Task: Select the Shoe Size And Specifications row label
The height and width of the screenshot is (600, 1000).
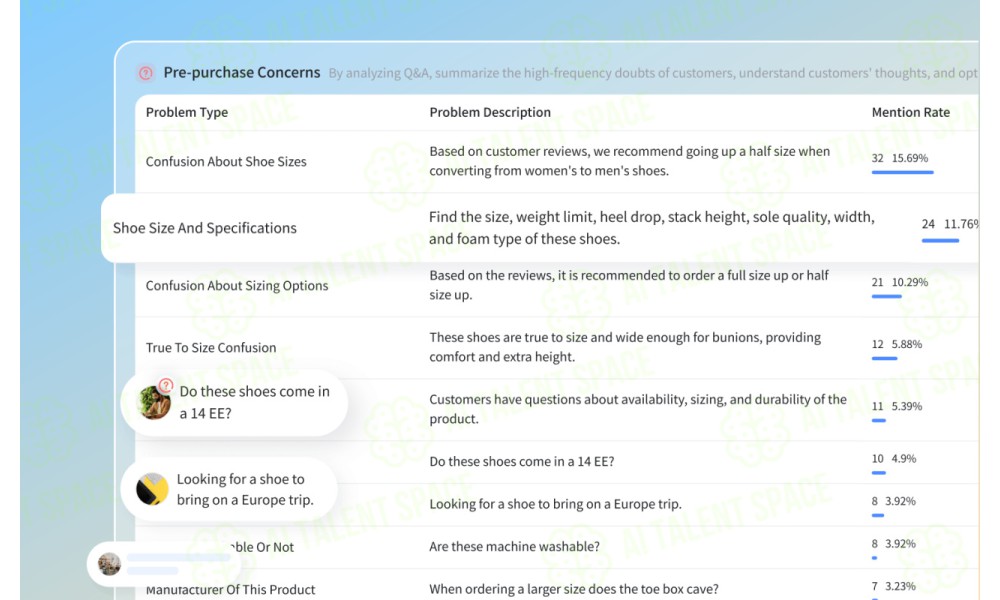Action: tap(205, 228)
